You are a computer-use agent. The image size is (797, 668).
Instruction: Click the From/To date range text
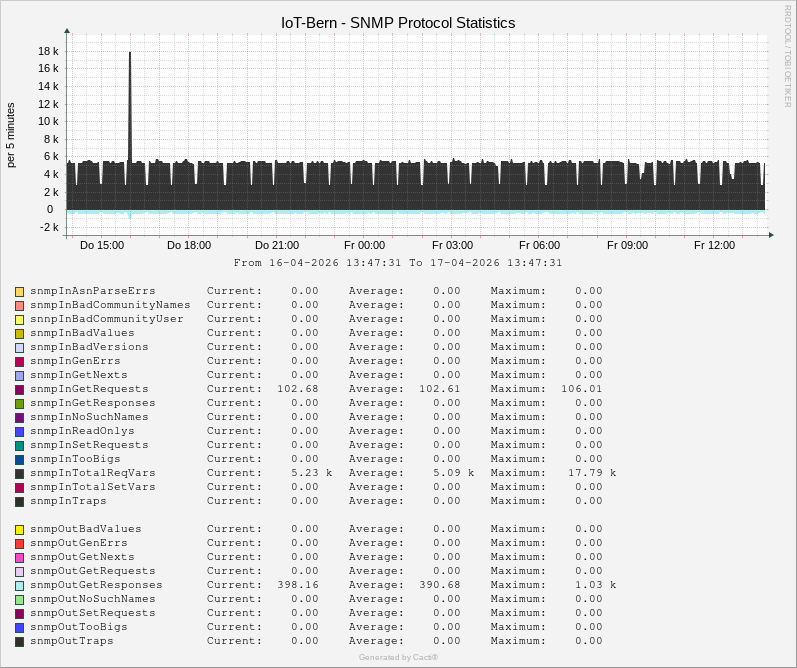pos(398,263)
